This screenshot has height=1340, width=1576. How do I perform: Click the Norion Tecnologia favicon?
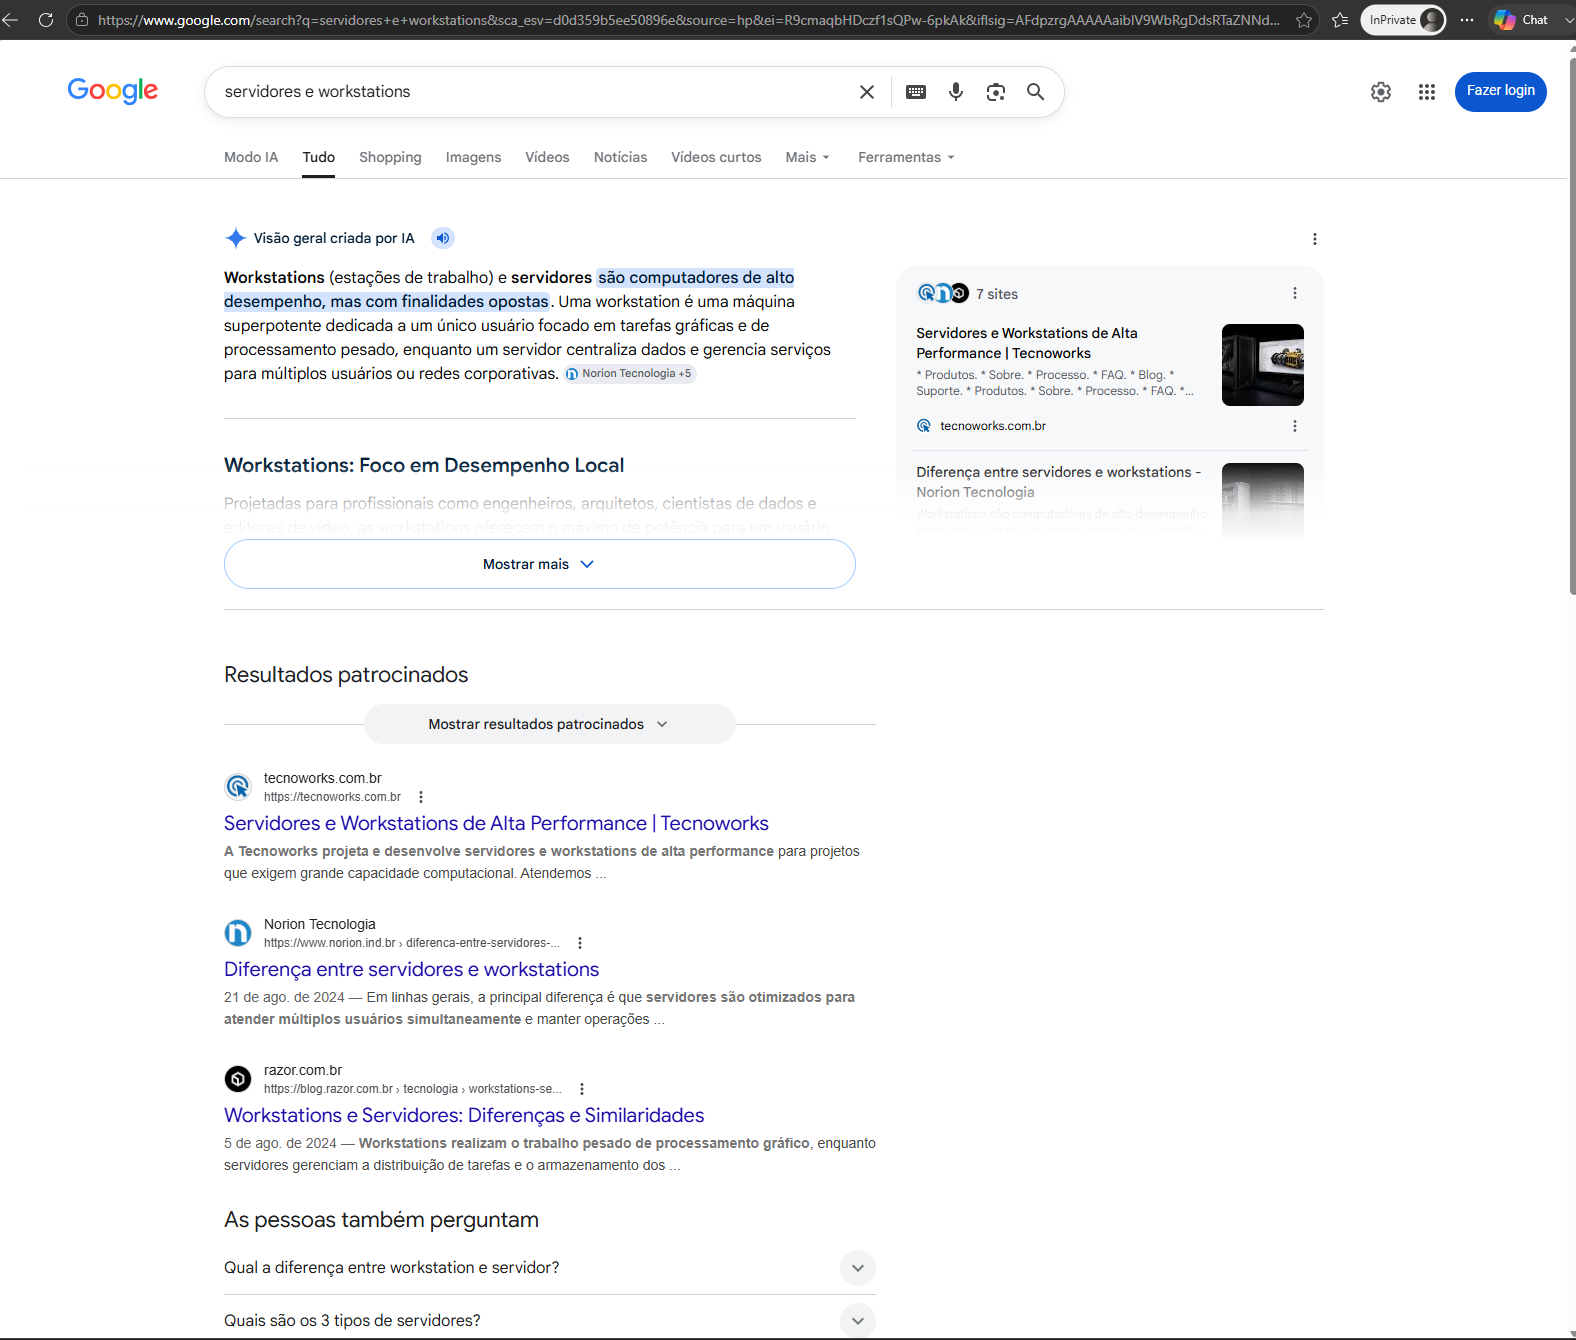tap(238, 933)
